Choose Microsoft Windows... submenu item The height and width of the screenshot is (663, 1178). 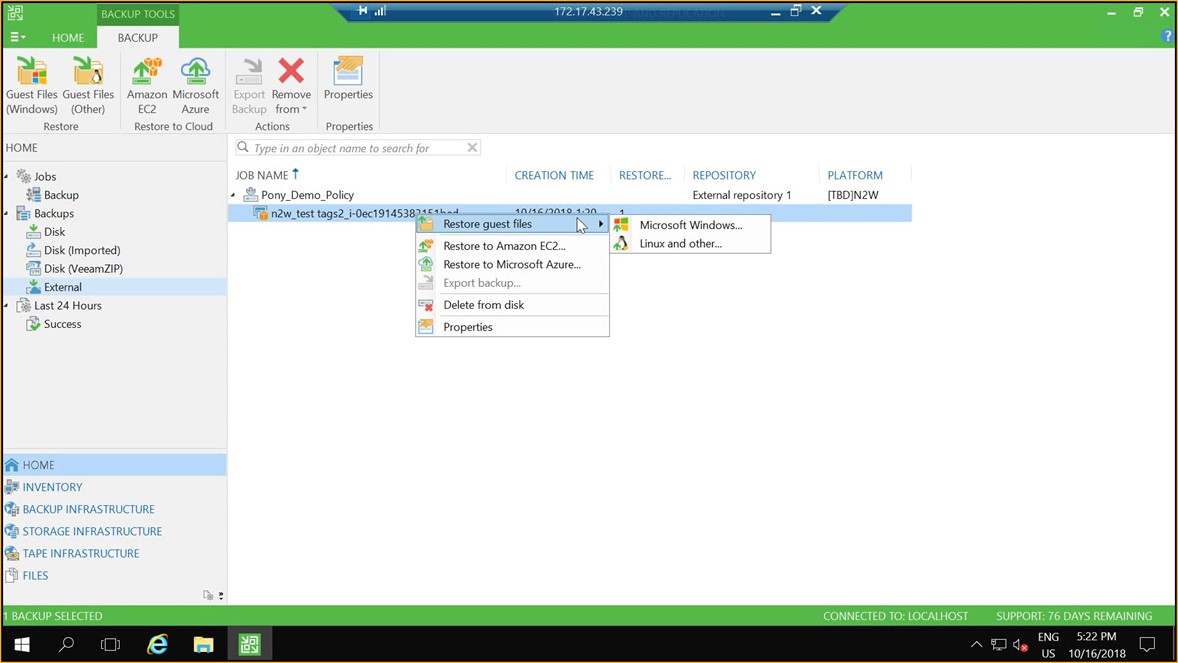(690, 225)
